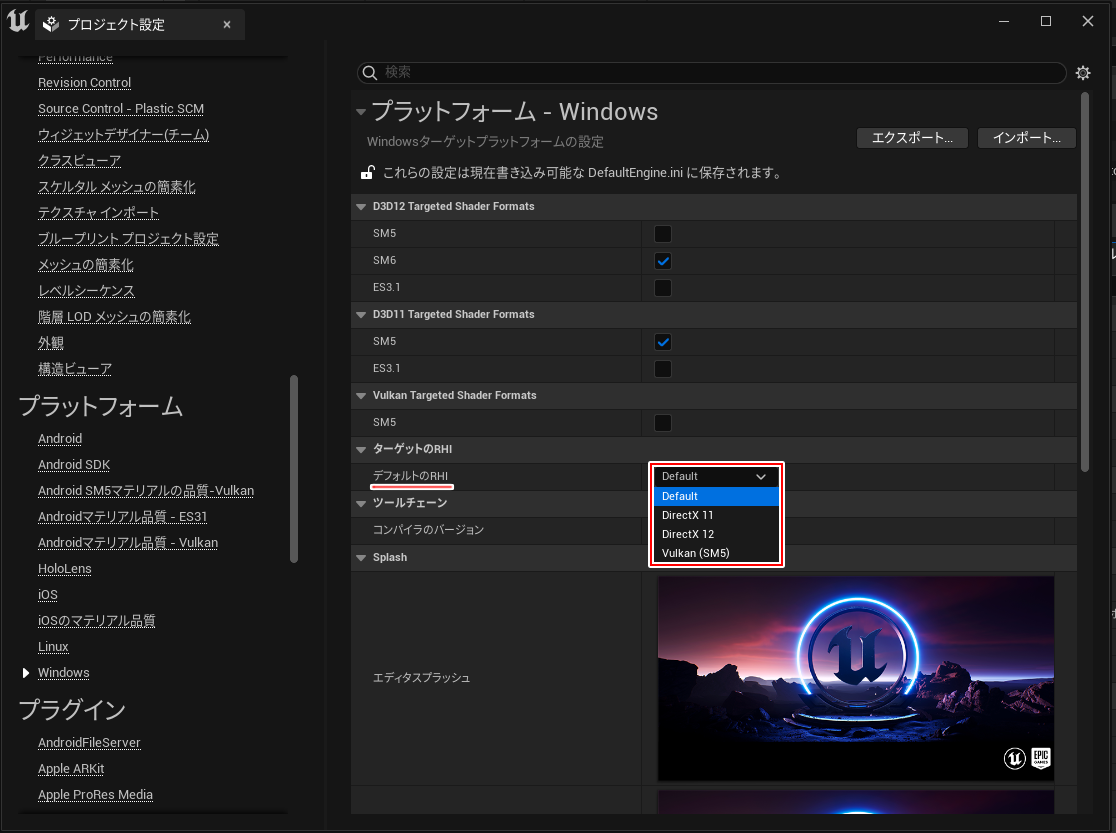Click the エクスポート button

(x=912, y=138)
